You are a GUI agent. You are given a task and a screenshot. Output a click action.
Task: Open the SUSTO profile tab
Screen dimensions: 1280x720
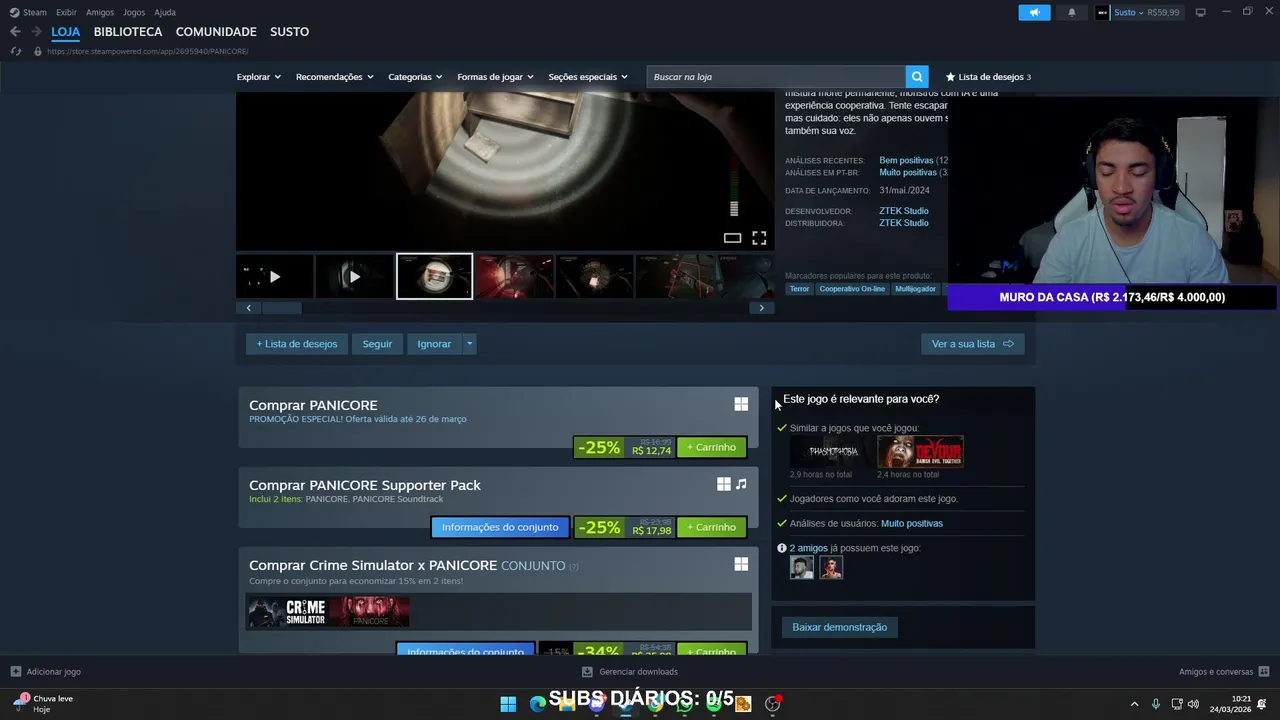289,32
